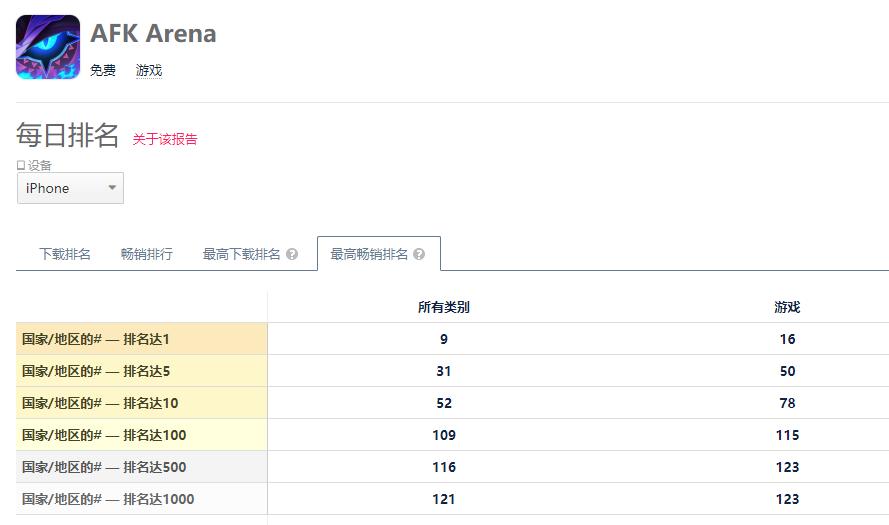
Task: Click the 游戏 column header in table
Action: [787, 307]
